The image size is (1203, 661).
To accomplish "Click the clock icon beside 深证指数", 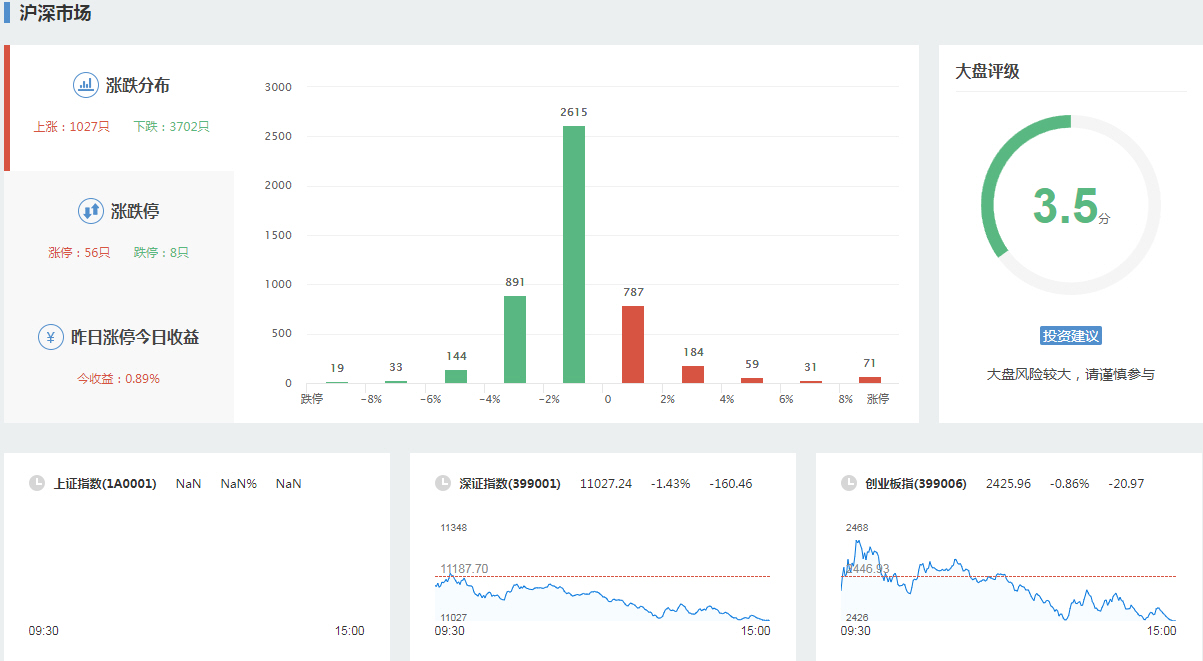I will [443, 484].
